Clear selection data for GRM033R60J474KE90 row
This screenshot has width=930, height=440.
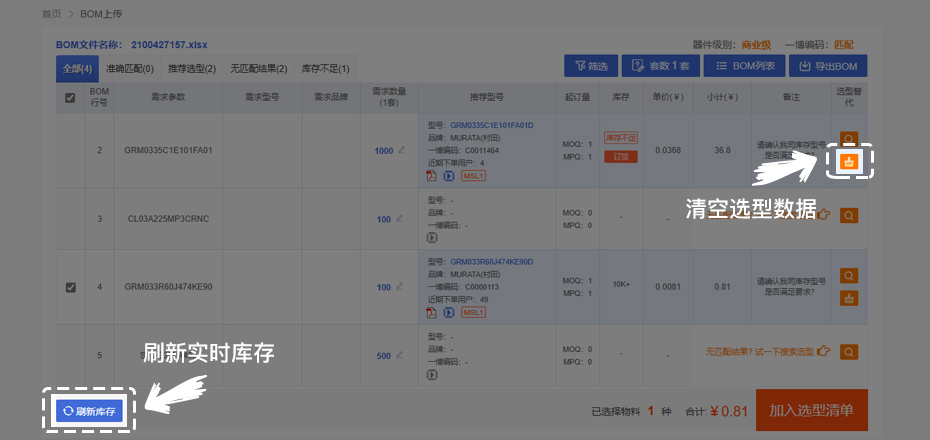tap(849, 298)
